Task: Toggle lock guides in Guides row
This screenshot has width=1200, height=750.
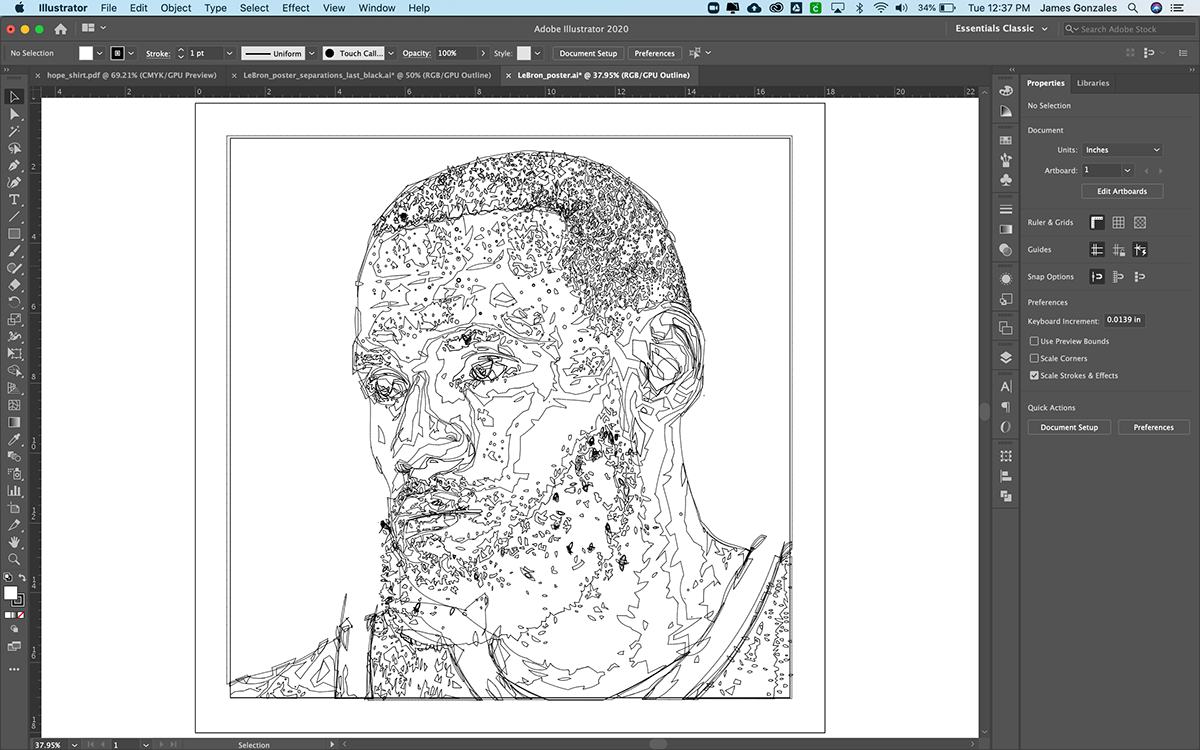Action: [x=1119, y=250]
